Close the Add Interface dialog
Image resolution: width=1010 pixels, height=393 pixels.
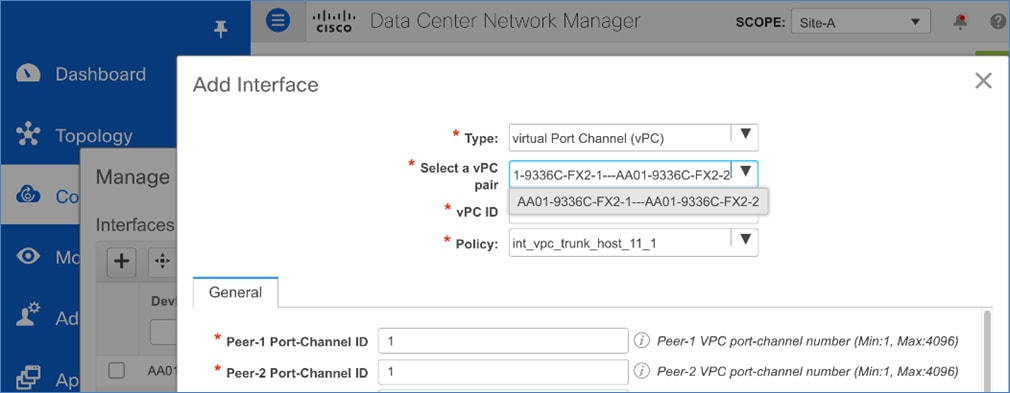pos(983,81)
